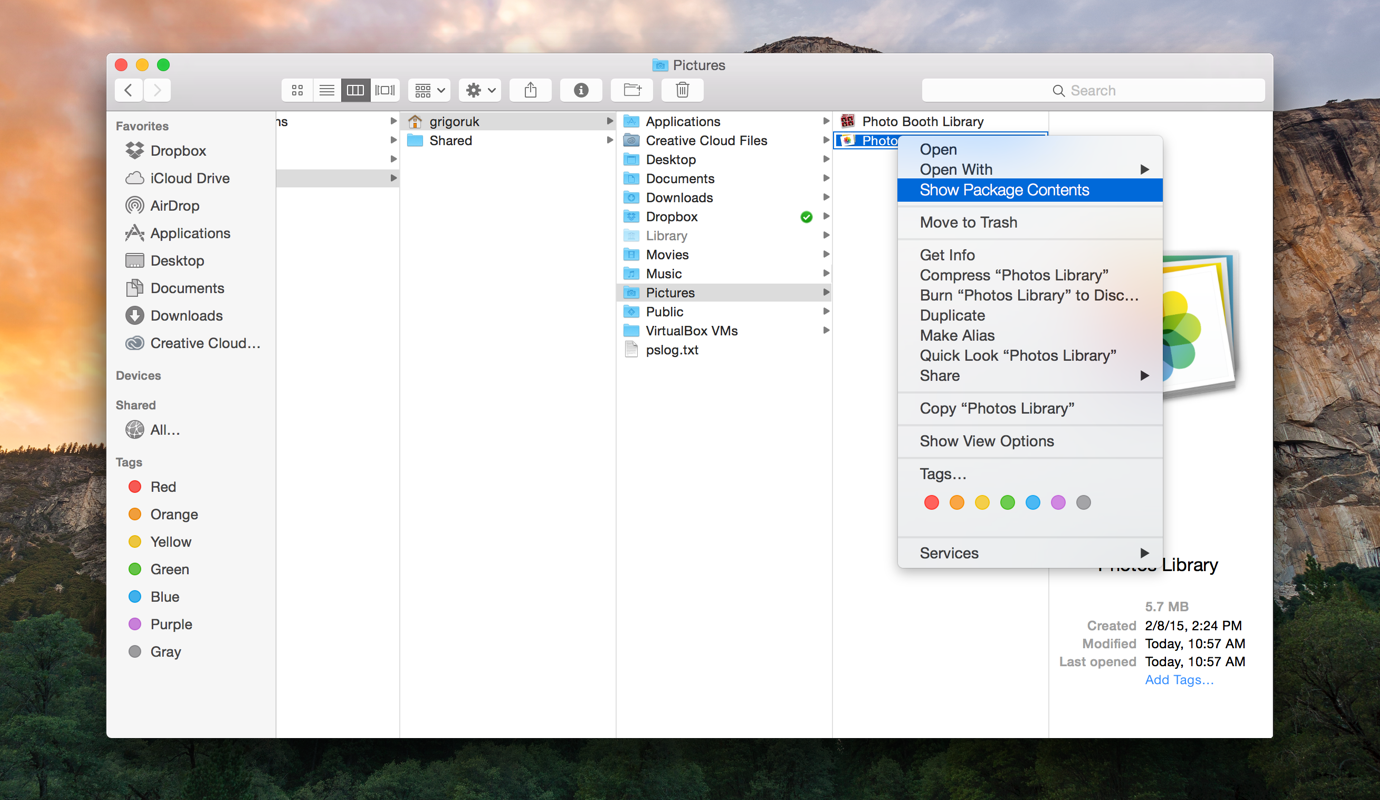The height and width of the screenshot is (800, 1380).
Task: Select the Photo Booth Library item
Action: point(941,121)
